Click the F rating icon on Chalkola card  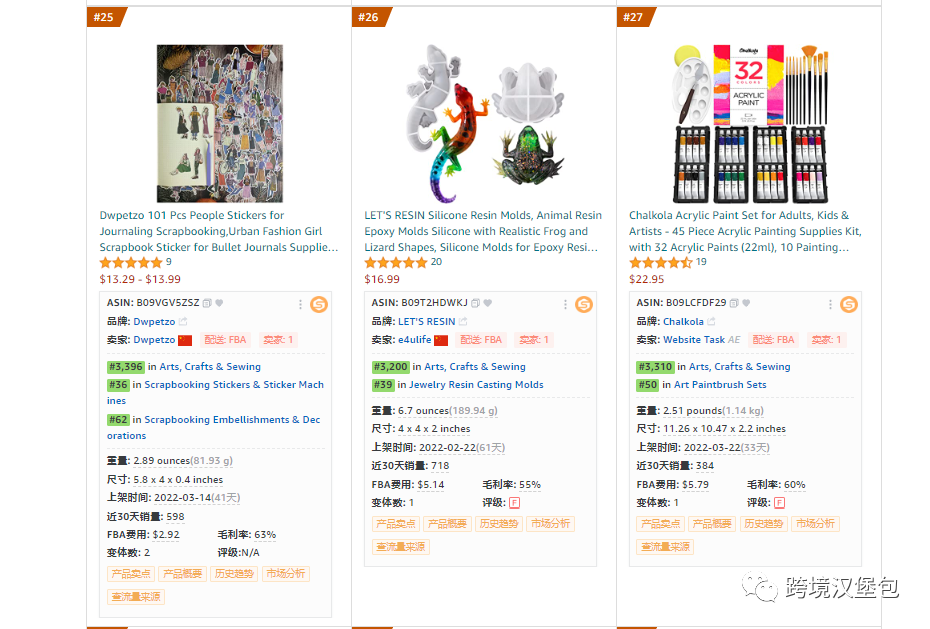click(x=779, y=503)
